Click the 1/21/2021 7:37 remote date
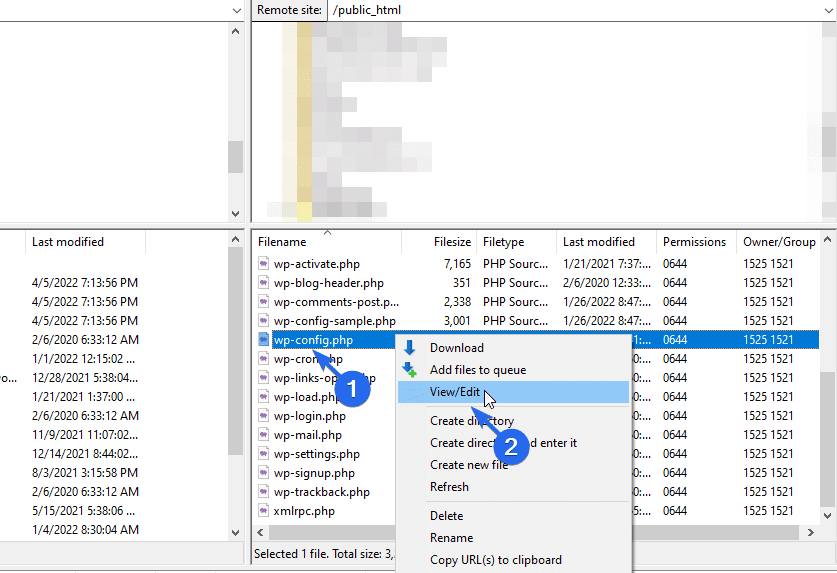Image resolution: width=837 pixels, height=573 pixels. click(607, 264)
